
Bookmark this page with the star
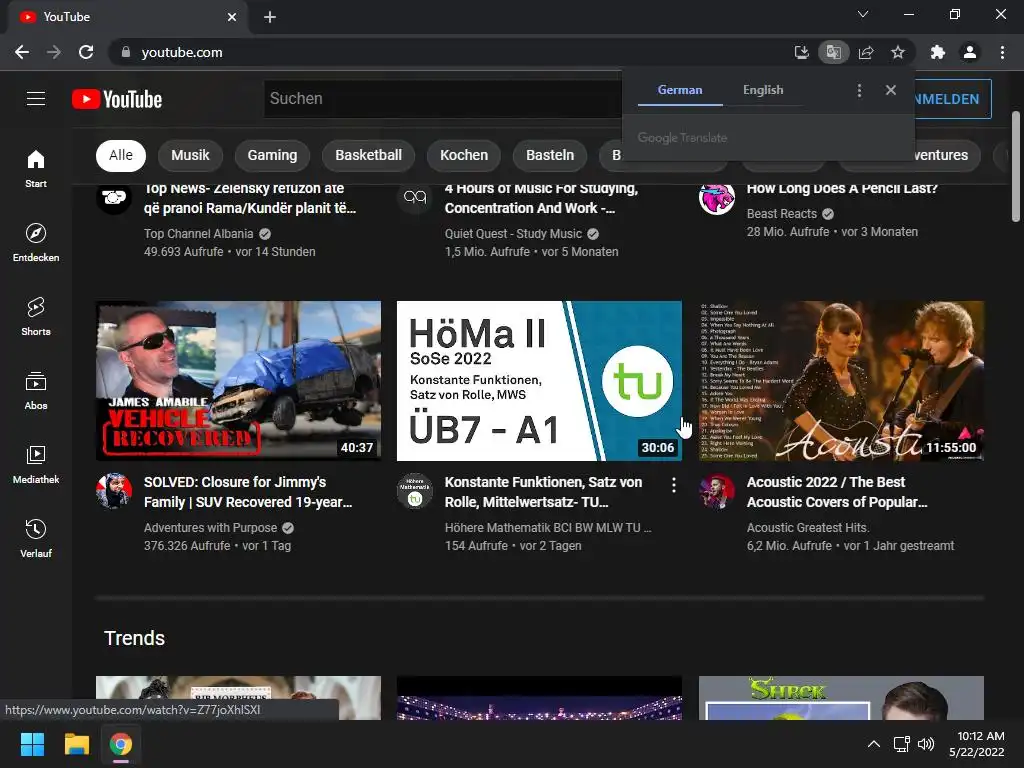898,52
